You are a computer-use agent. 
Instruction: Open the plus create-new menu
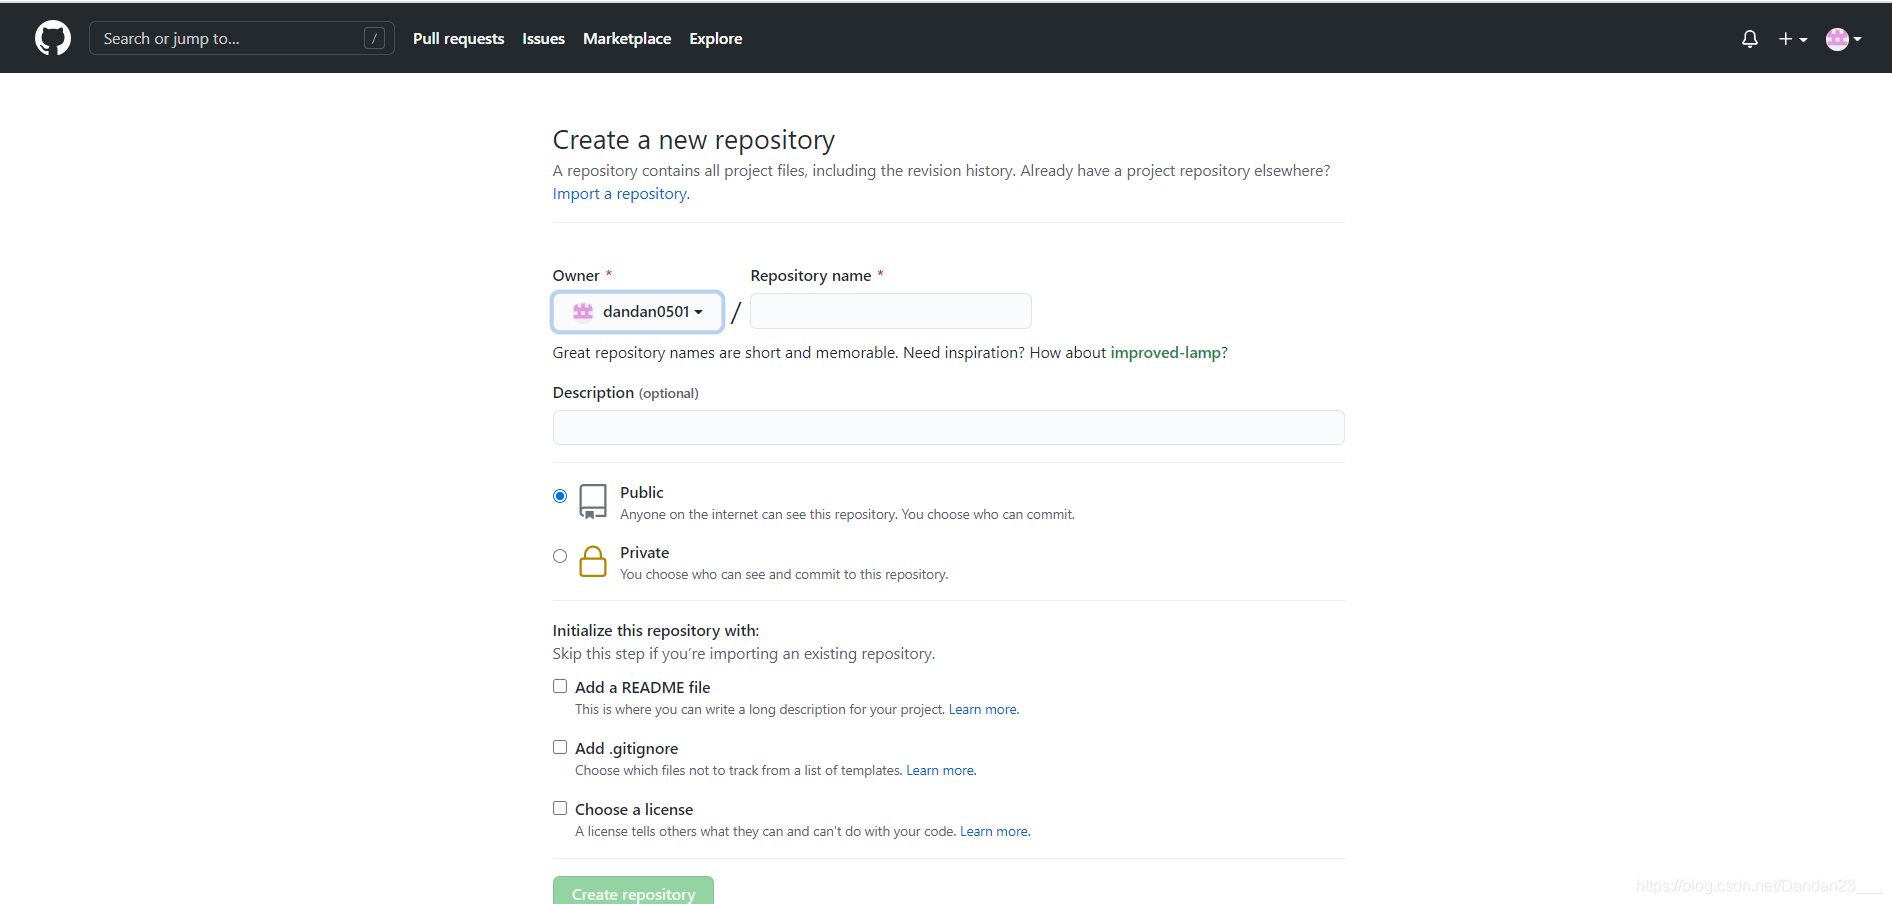1792,39
